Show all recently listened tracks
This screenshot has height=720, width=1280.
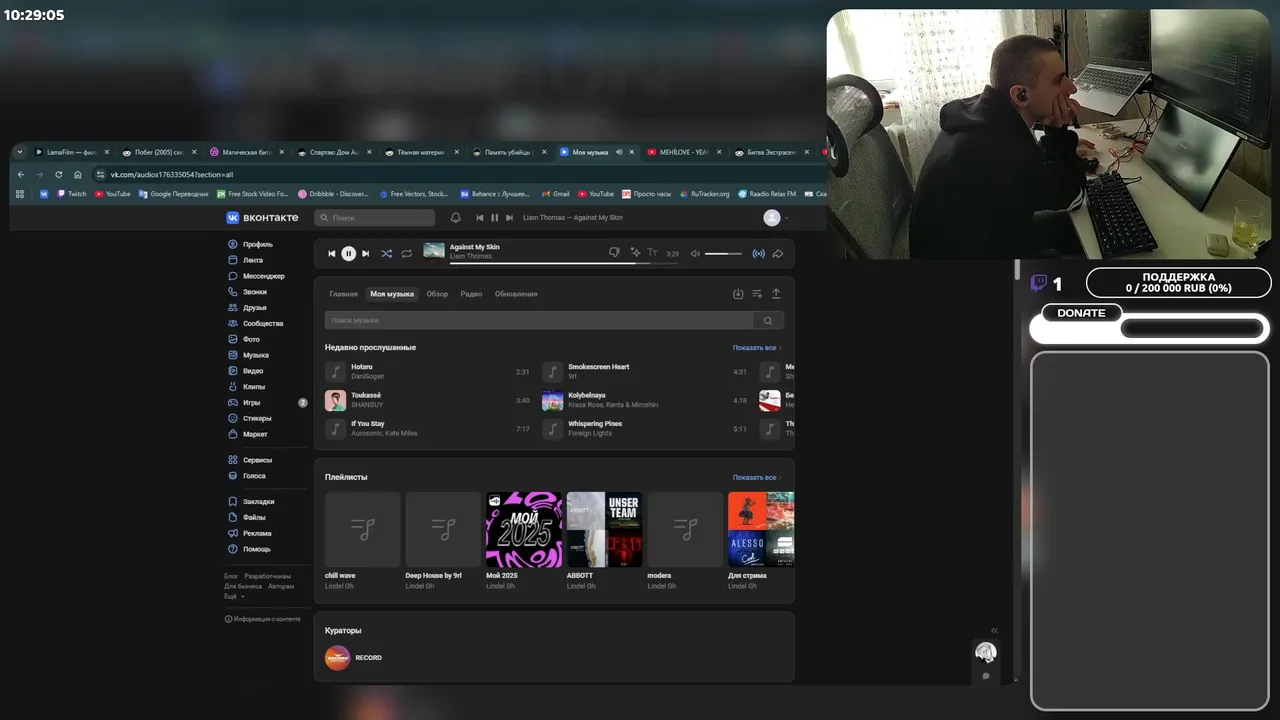(x=756, y=348)
